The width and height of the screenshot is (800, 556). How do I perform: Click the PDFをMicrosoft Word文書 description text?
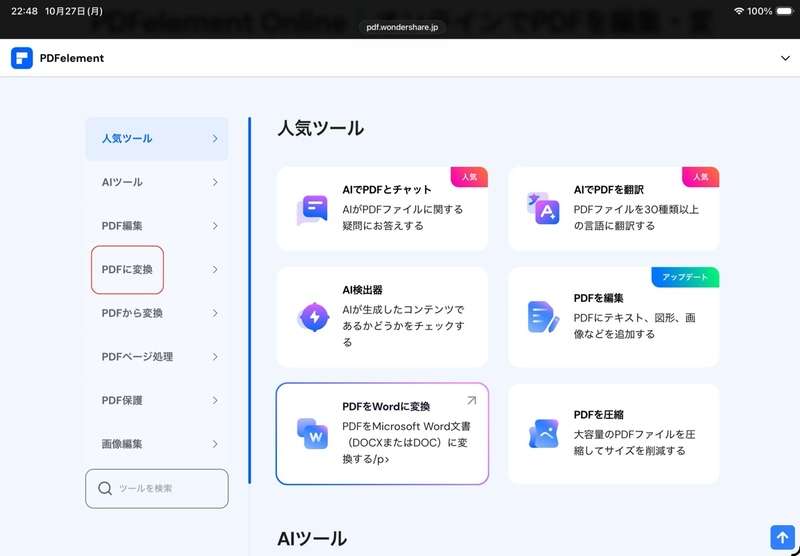(406, 442)
